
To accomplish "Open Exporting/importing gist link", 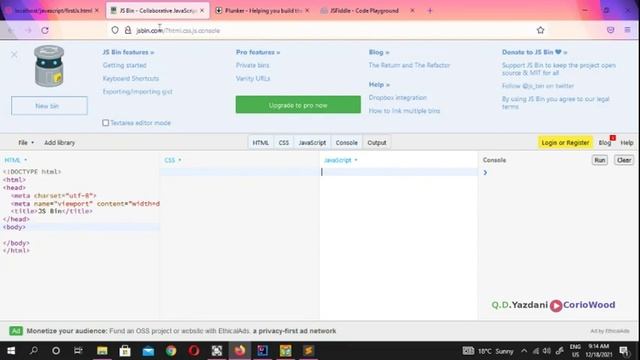I will coord(138,91).
